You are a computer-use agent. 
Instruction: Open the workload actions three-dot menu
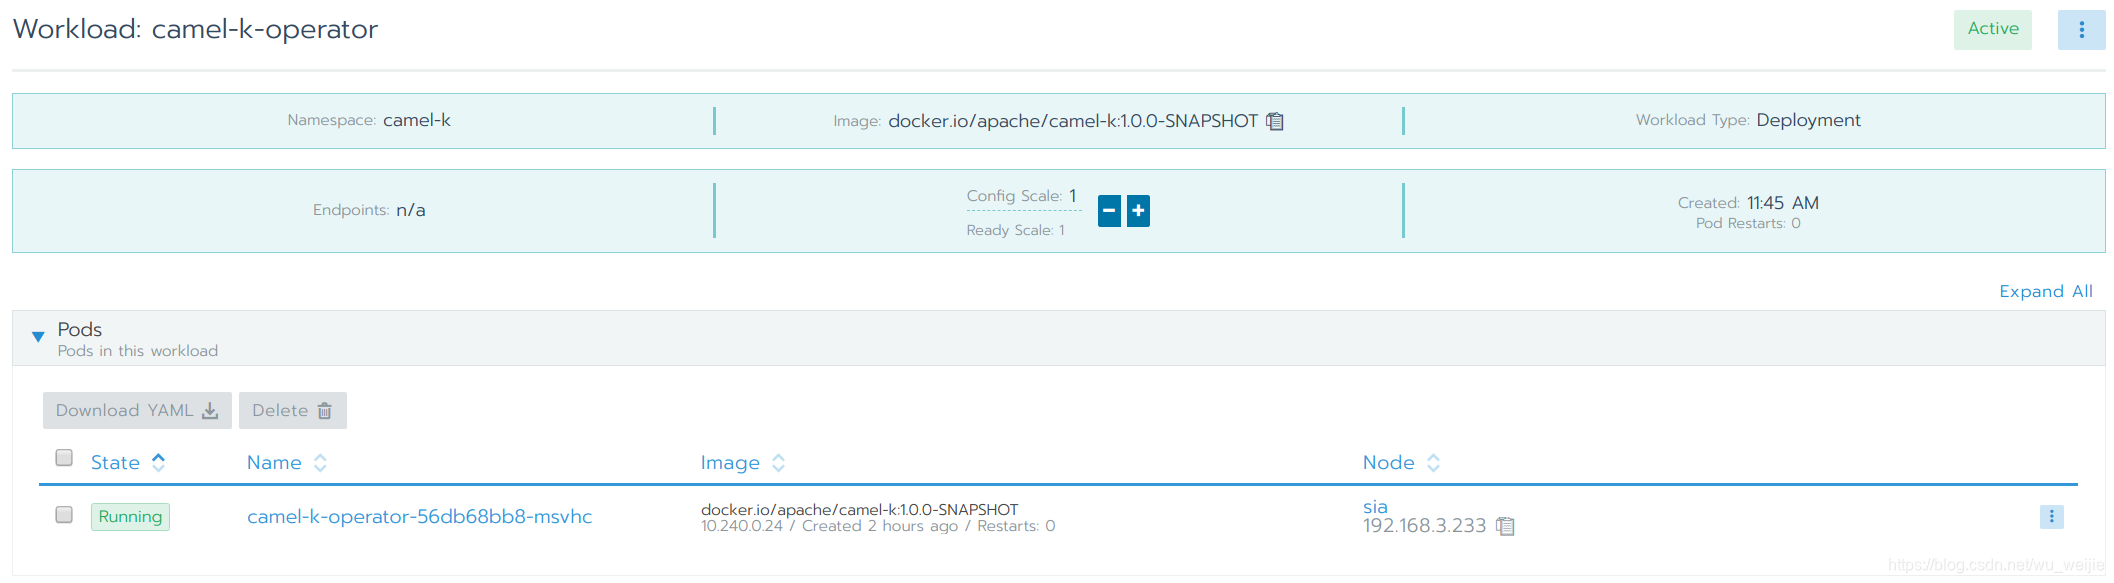[x=2081, y=30]
